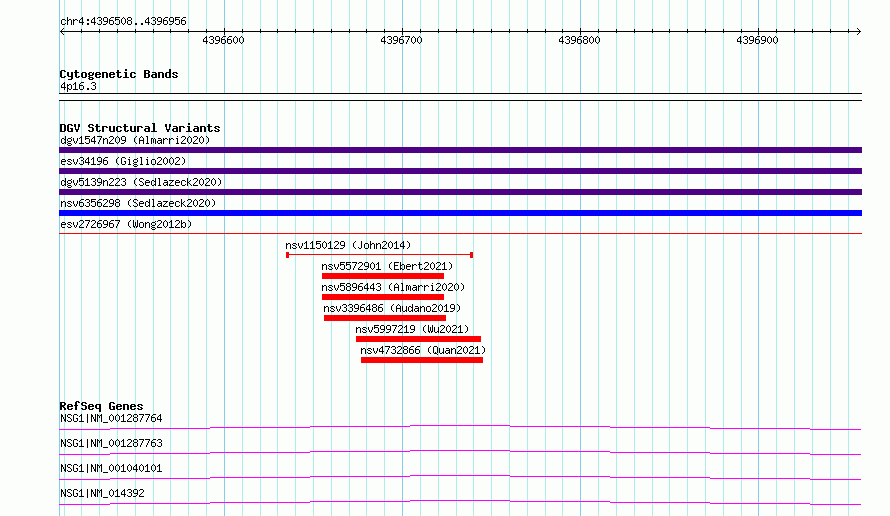
Task: Click the NM_001287764 magenta gene line
Action: pos(460,427)
